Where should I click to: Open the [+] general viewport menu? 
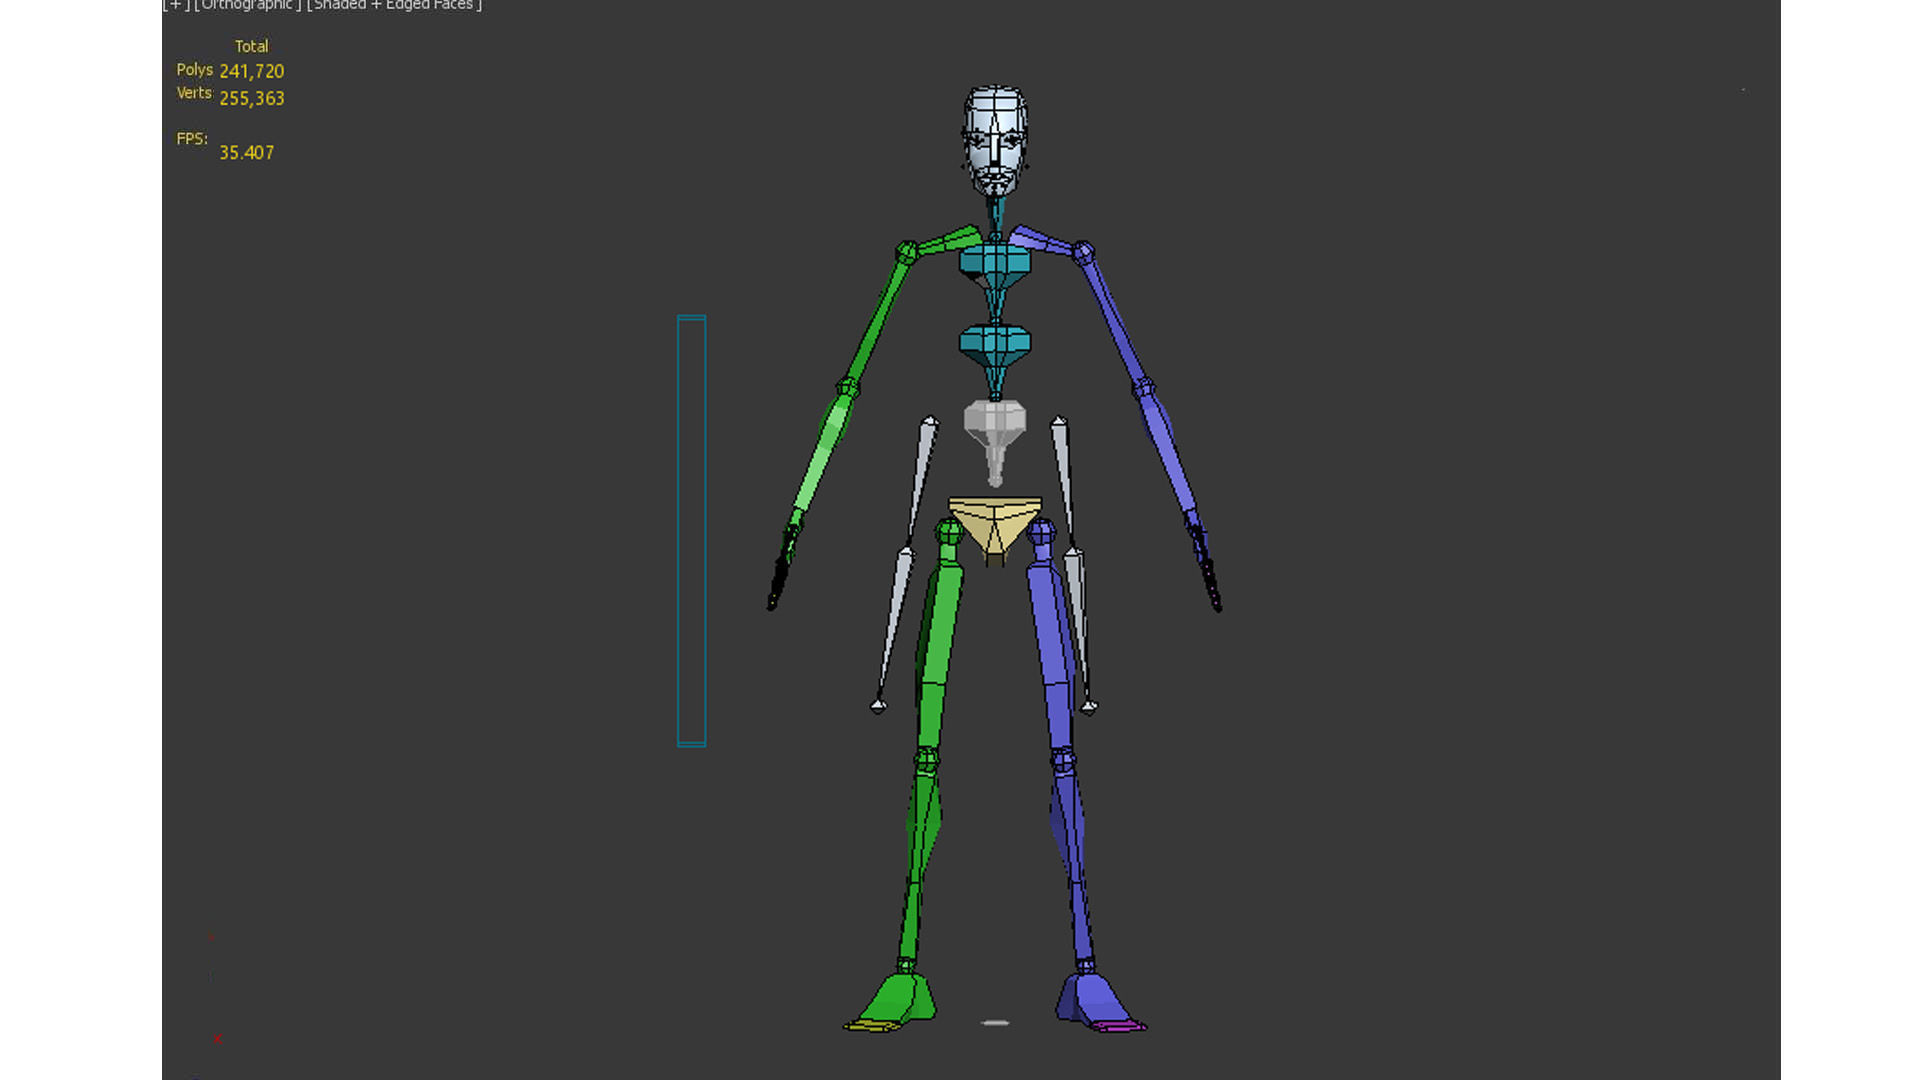176,5
